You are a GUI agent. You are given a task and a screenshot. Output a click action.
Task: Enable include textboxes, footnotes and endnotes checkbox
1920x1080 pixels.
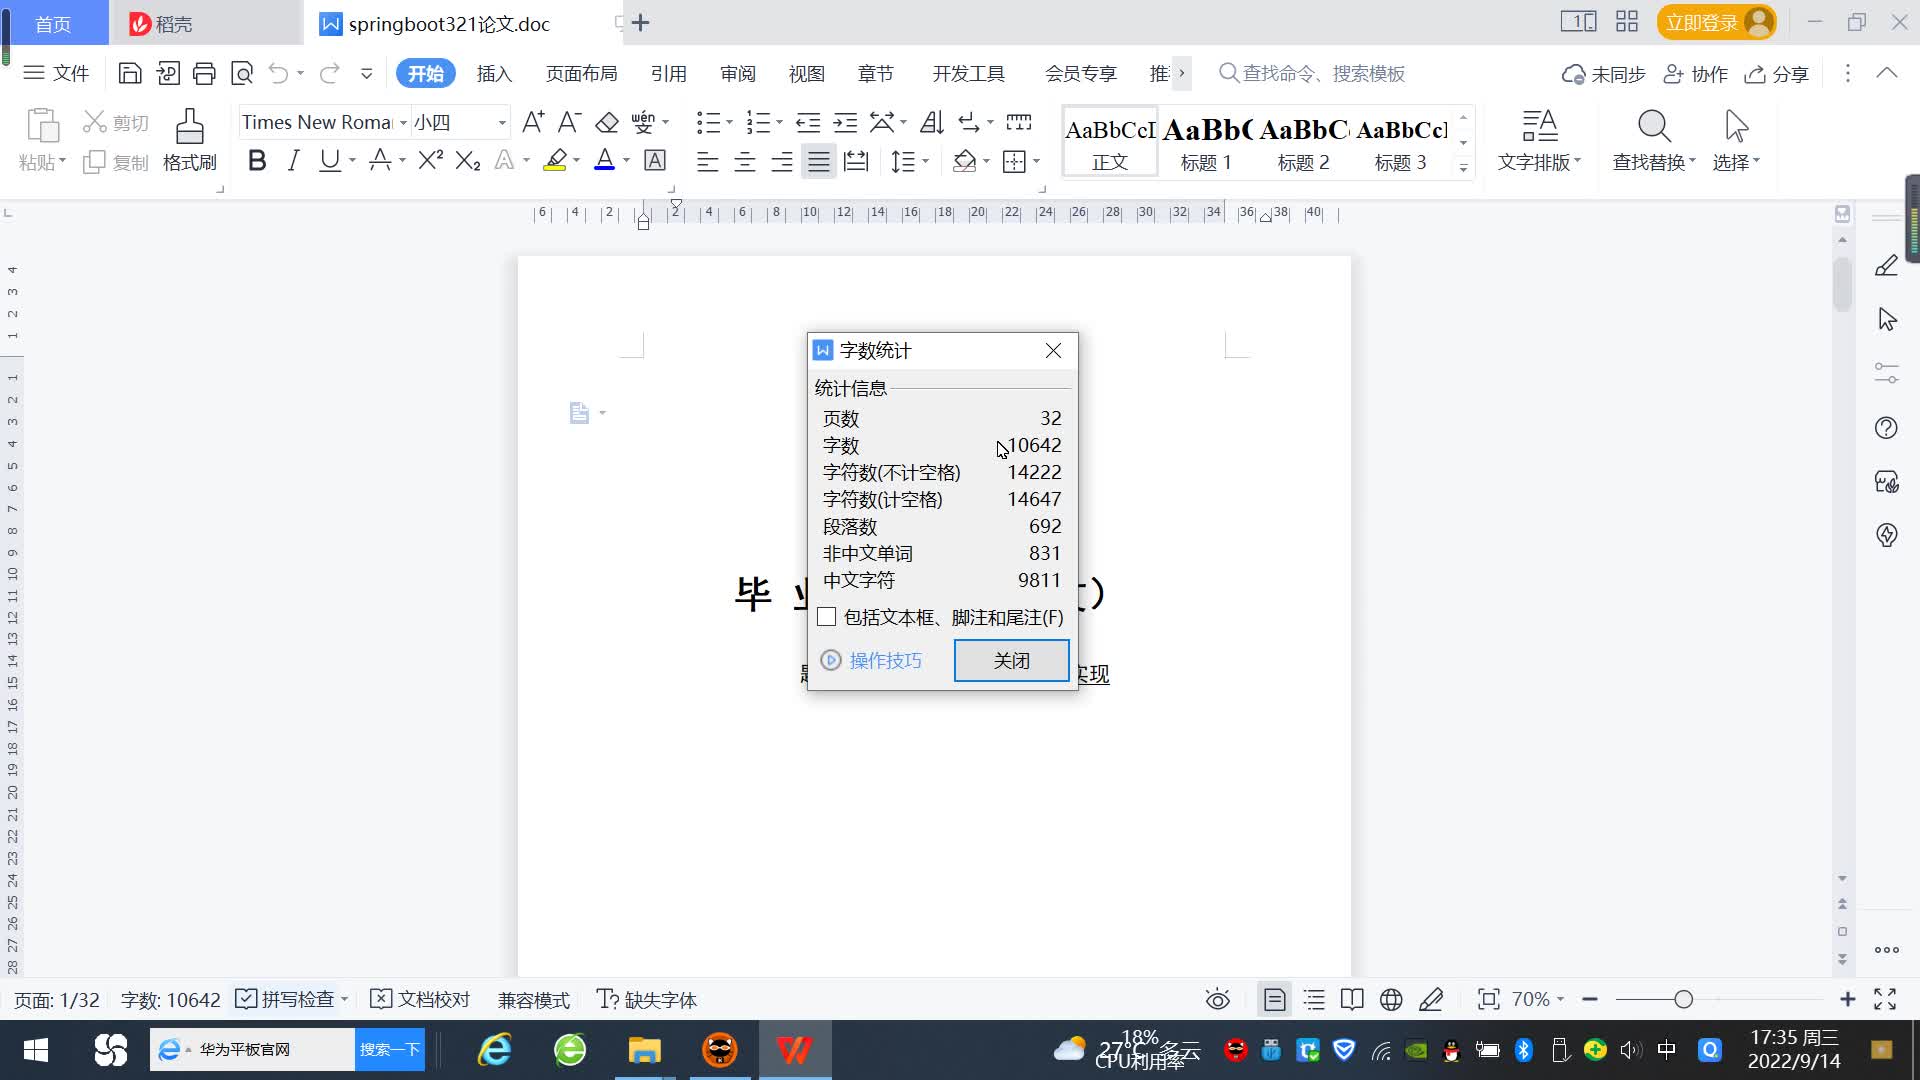(x=826, y=617)
